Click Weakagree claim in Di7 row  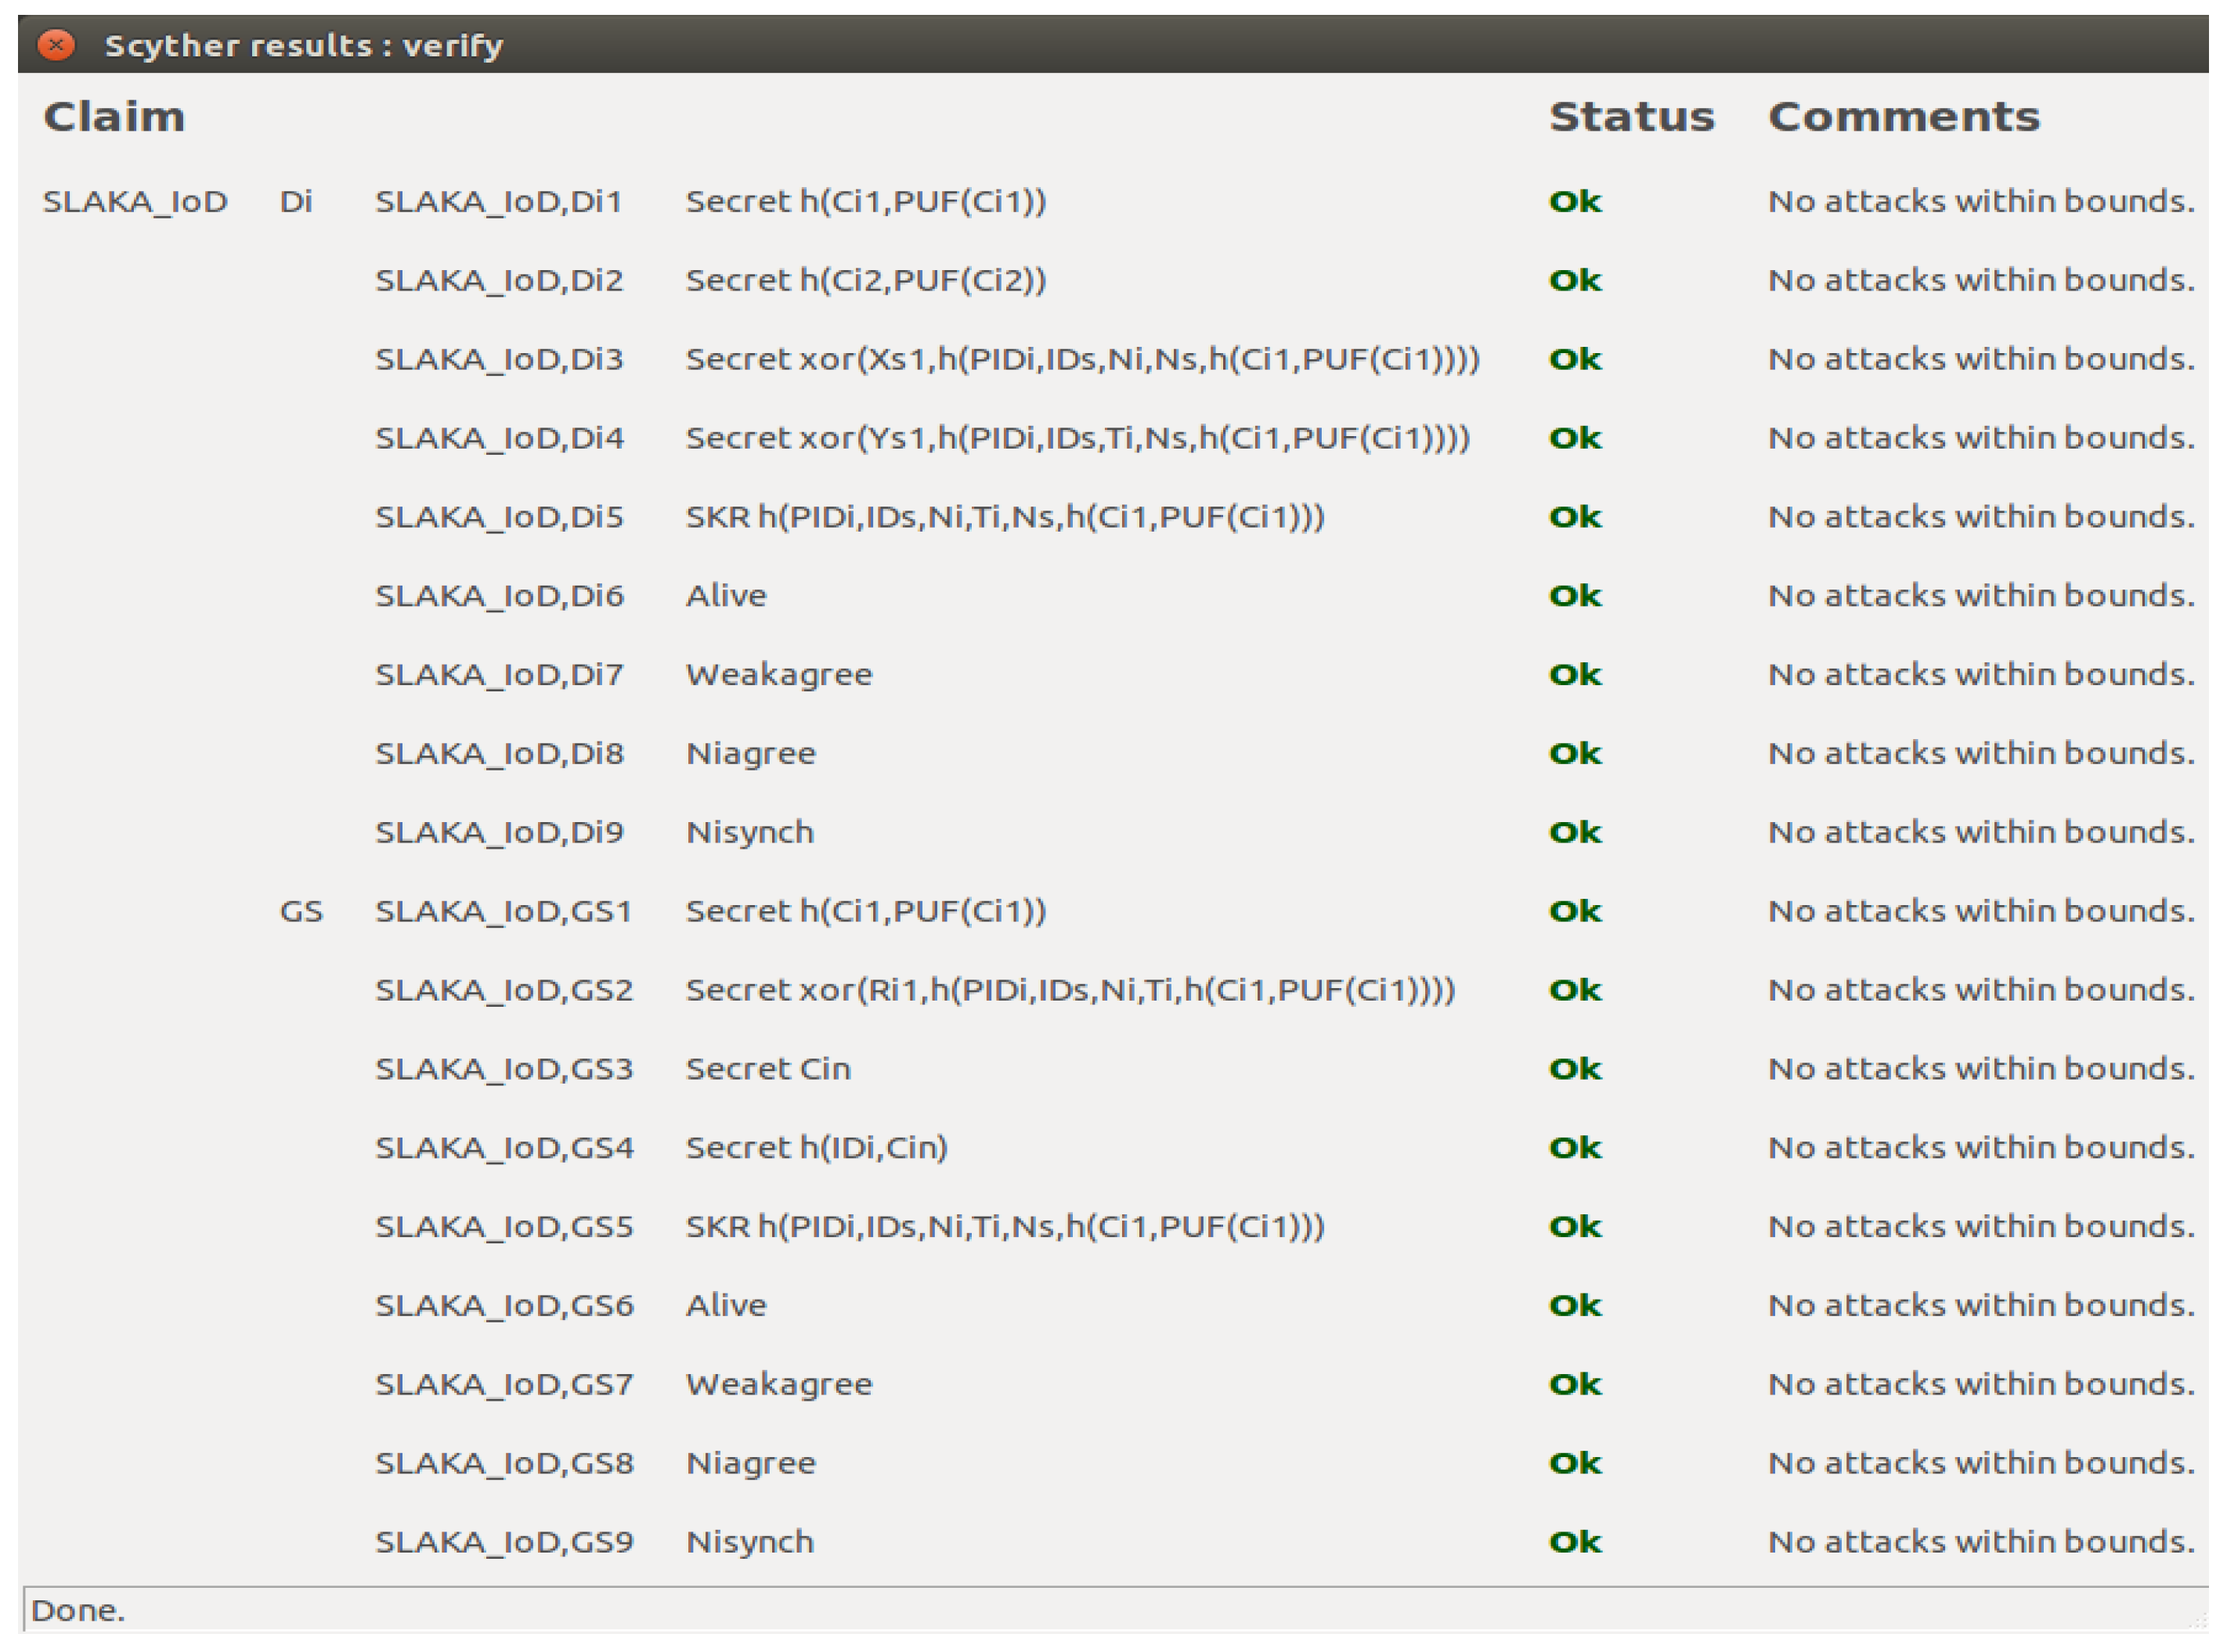click(778, 675)
